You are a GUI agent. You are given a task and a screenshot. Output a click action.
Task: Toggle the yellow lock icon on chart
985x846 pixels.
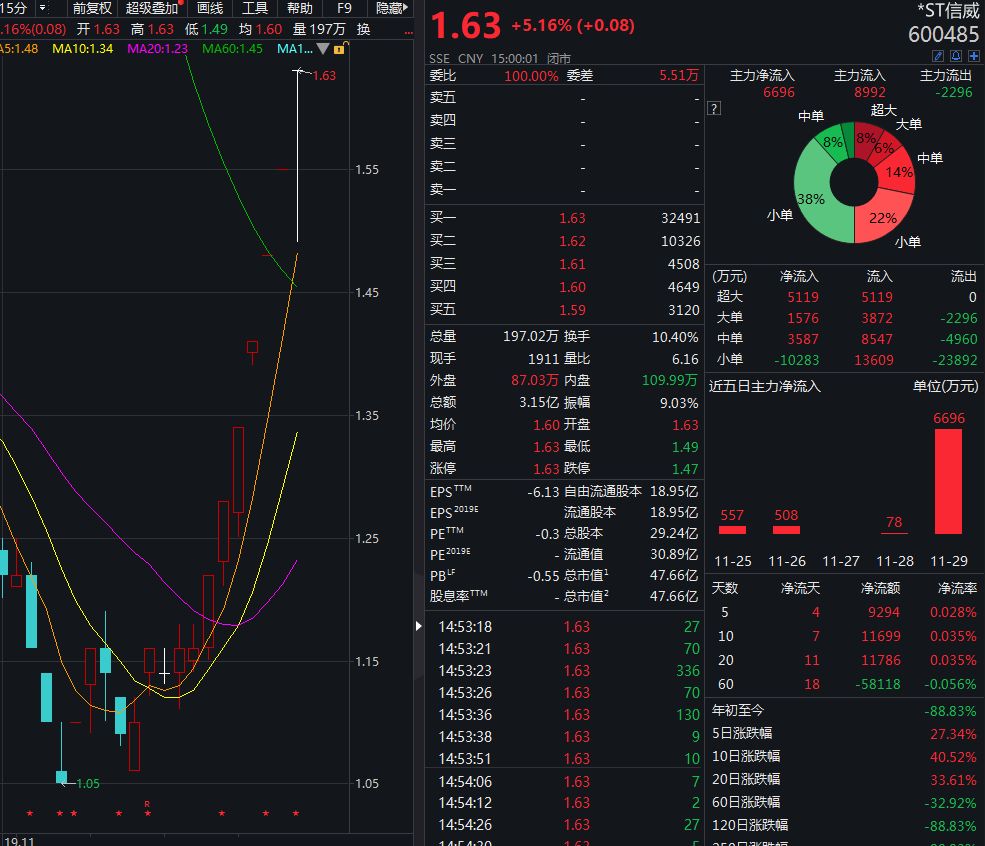pyautogui.click(x=340, y=48)
